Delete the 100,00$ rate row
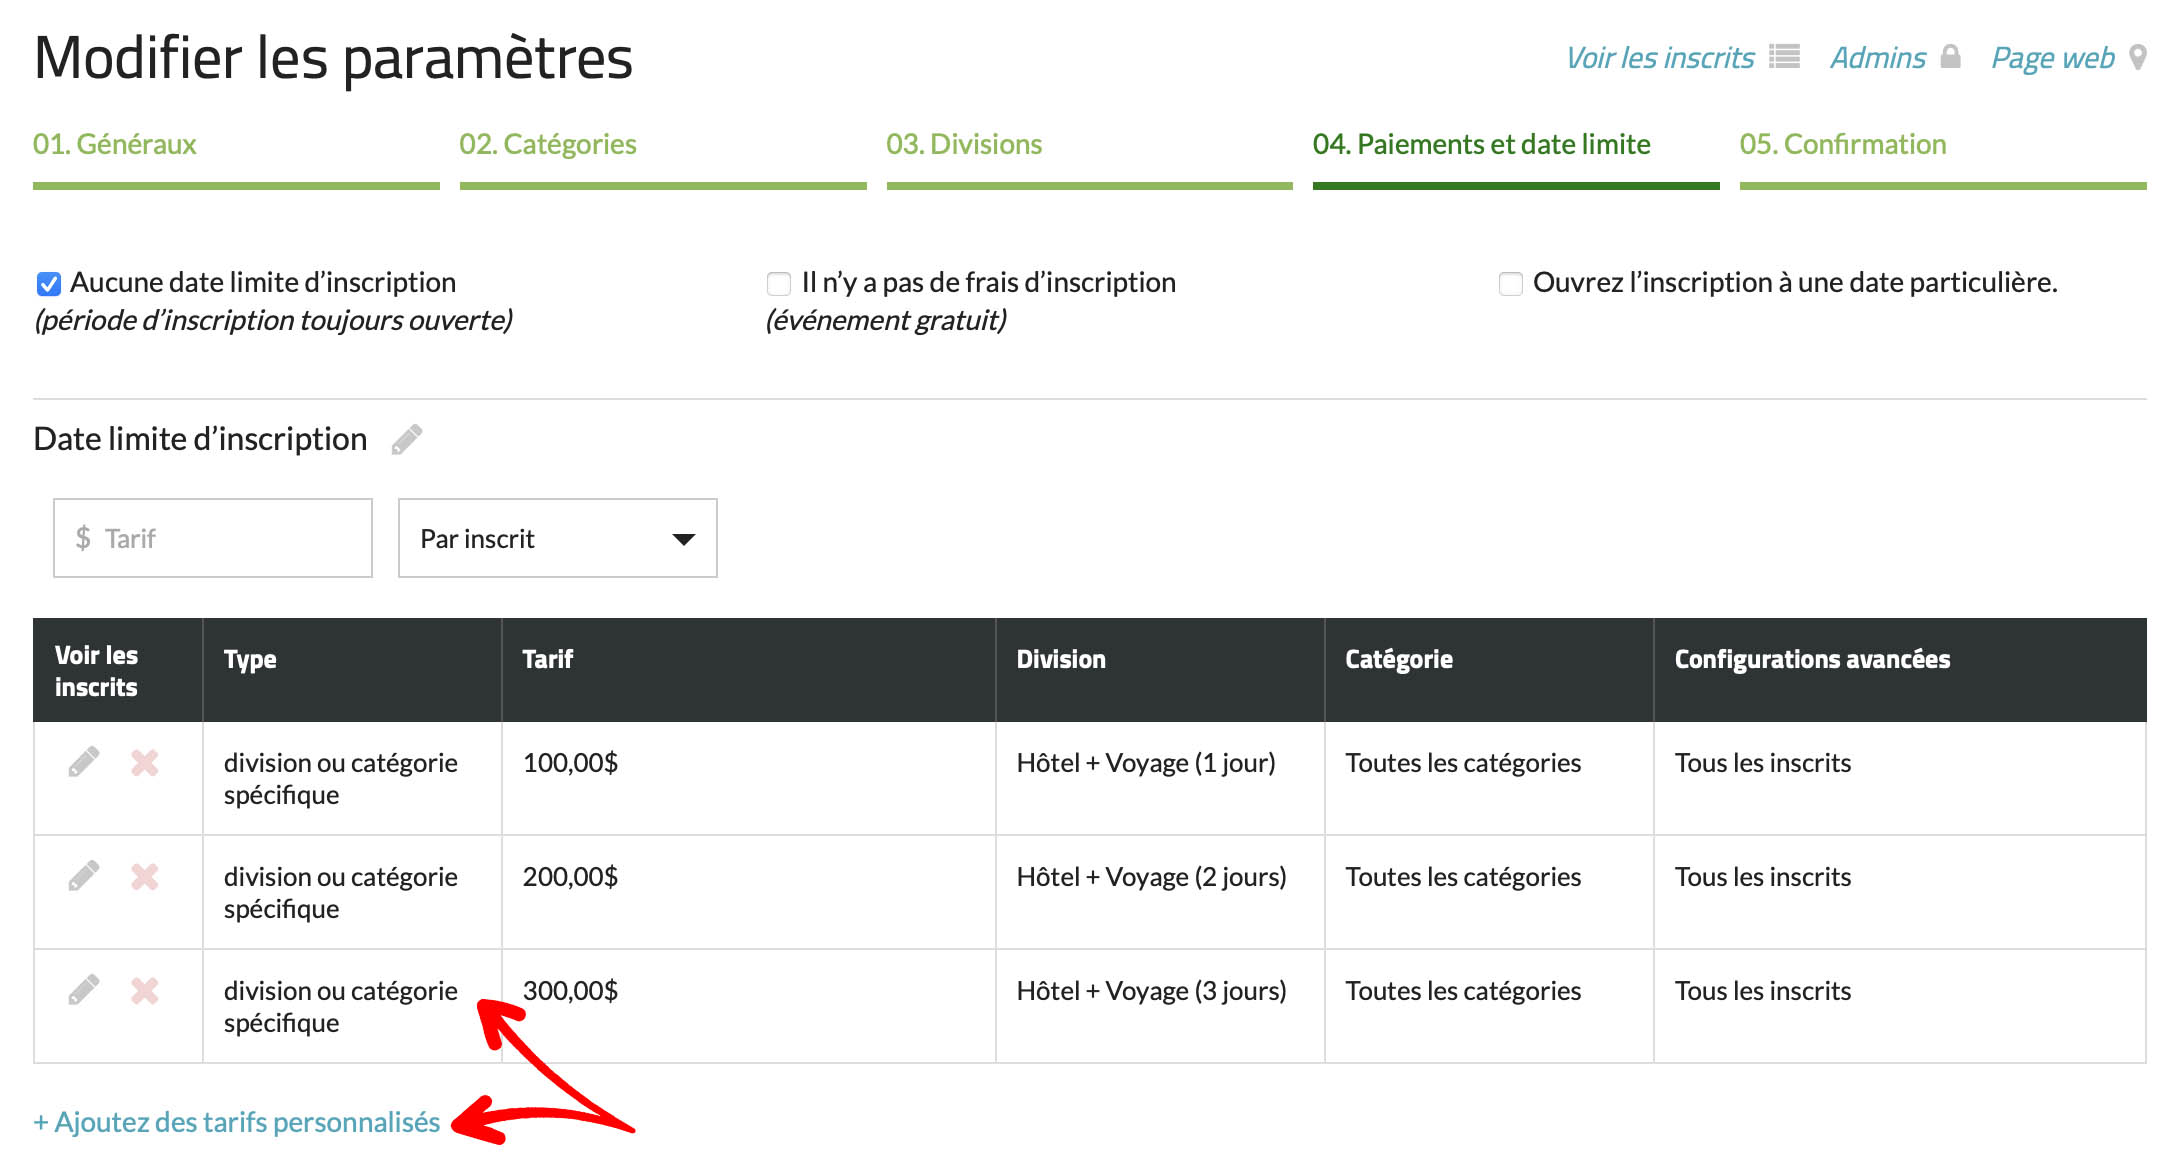2168x1152 pixels. [145, 763]
